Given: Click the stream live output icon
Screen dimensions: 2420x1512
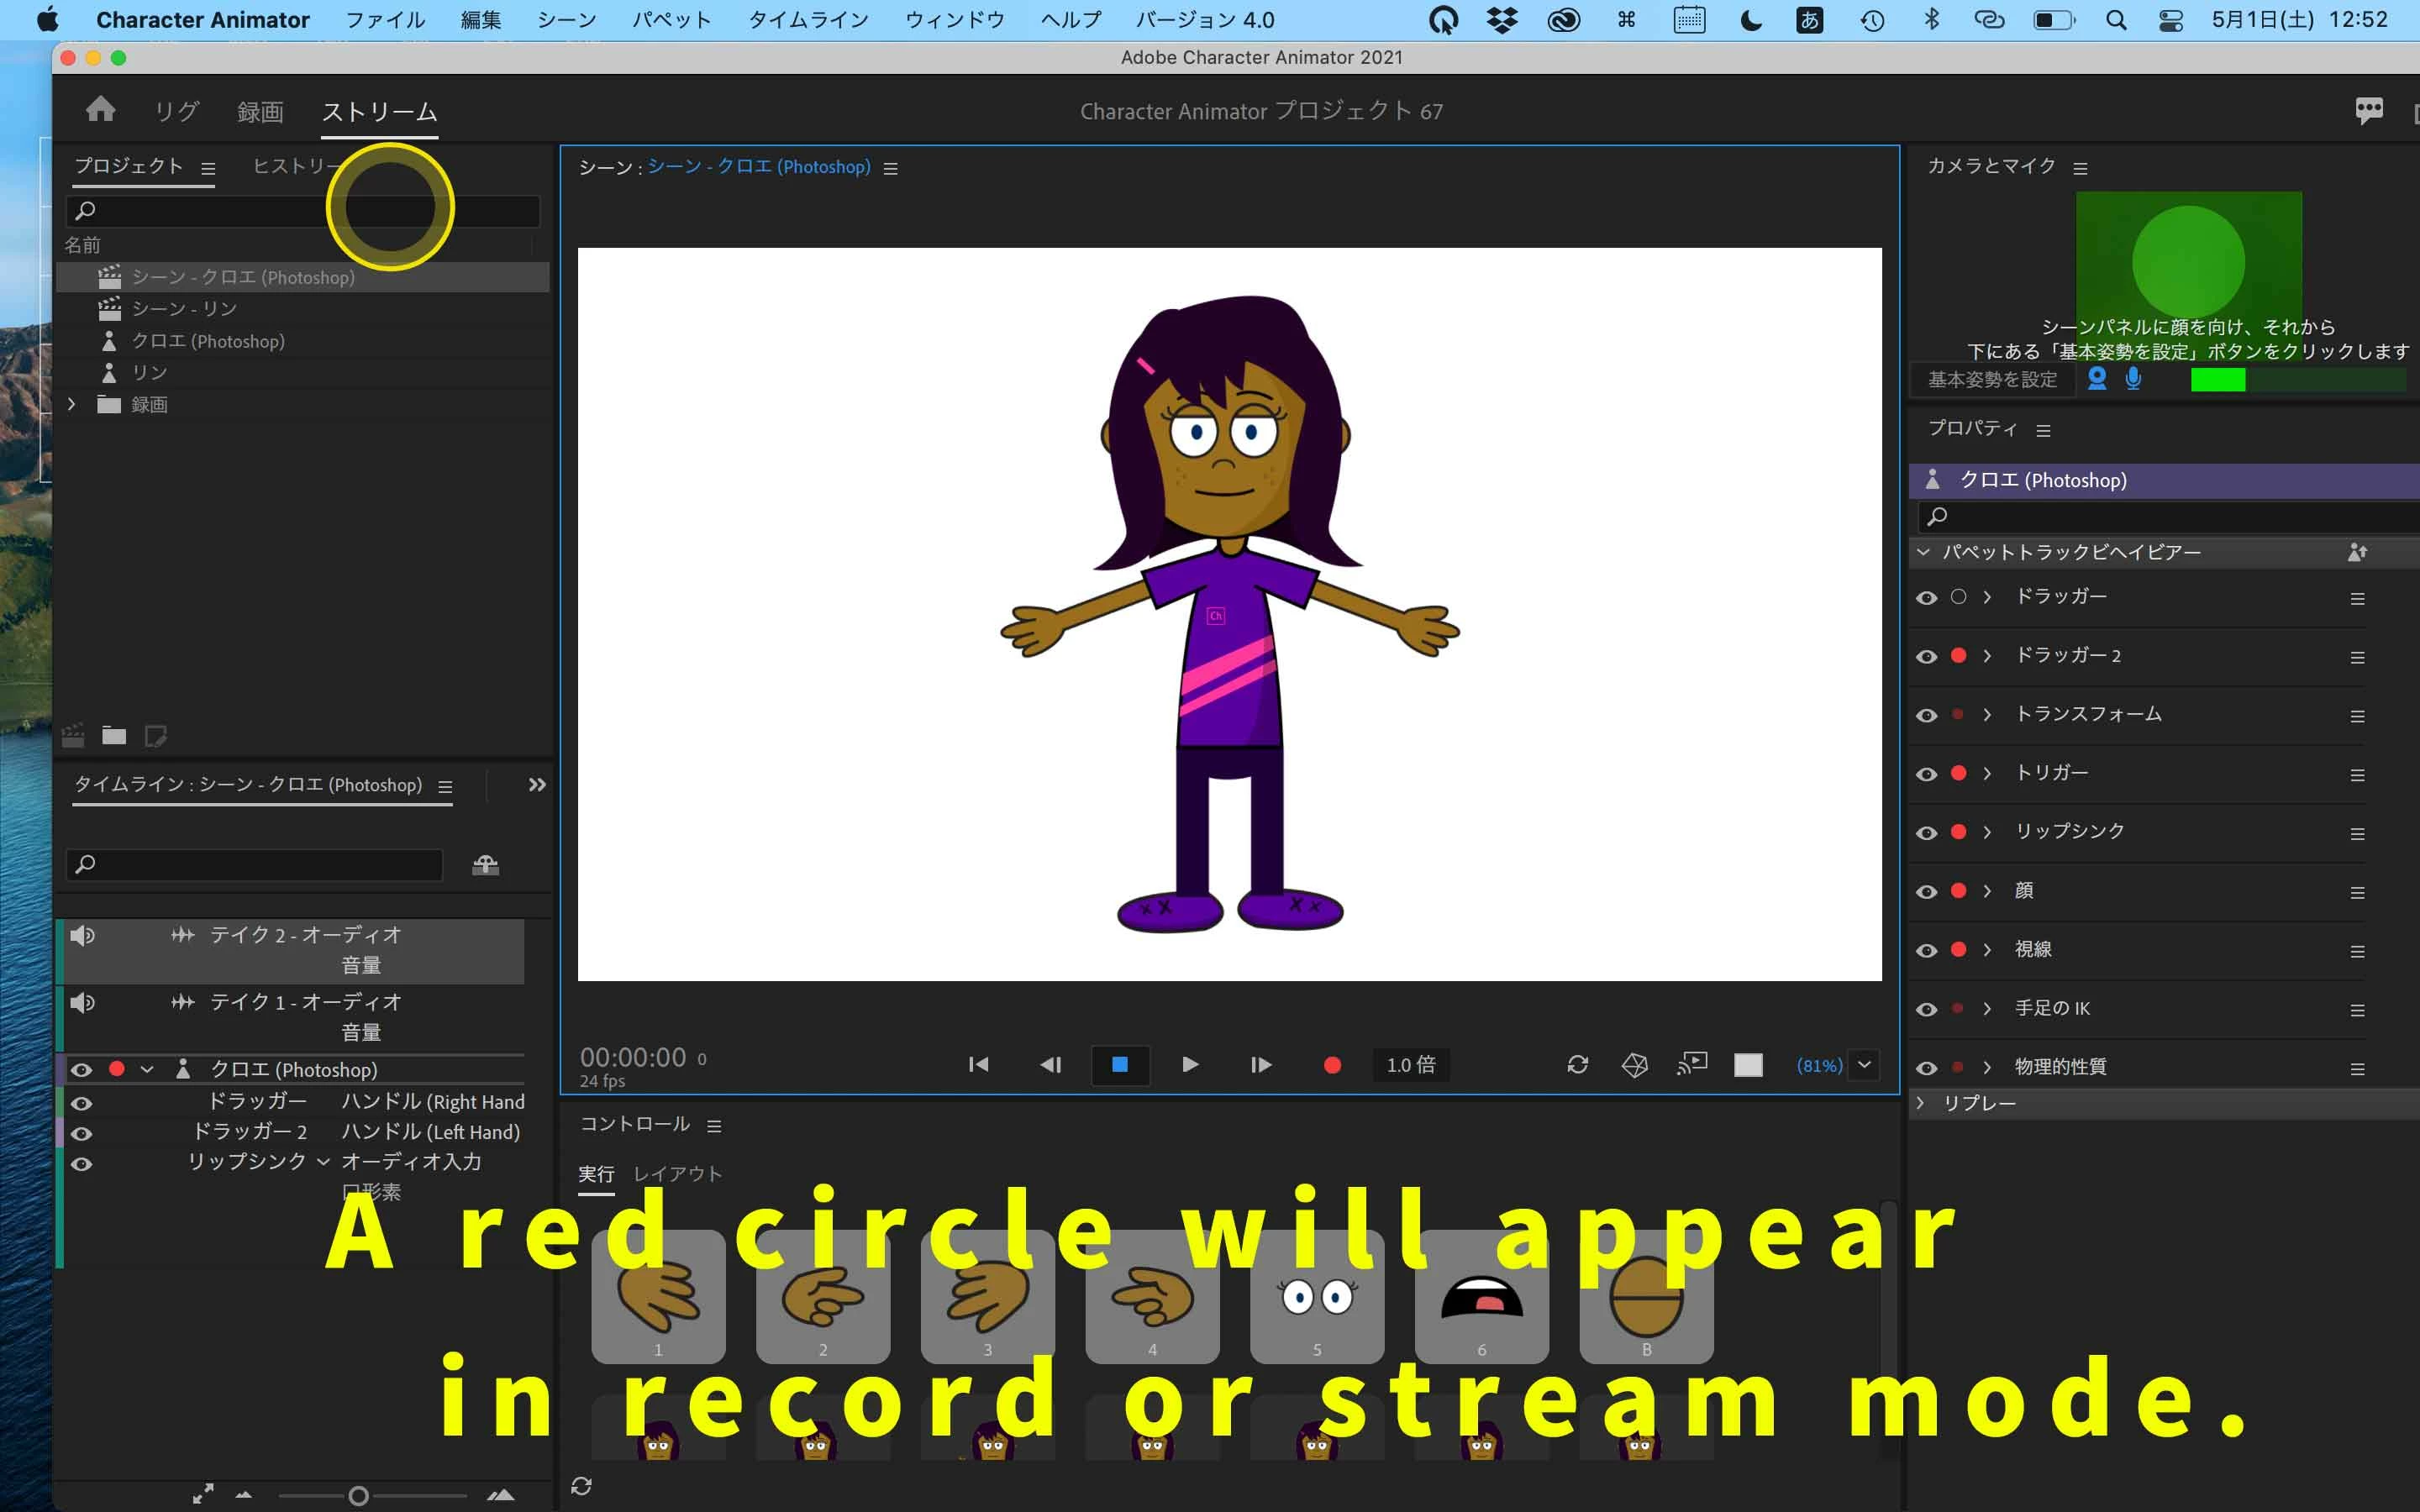Looking at the screenshot, I should pos(1692,1064).
